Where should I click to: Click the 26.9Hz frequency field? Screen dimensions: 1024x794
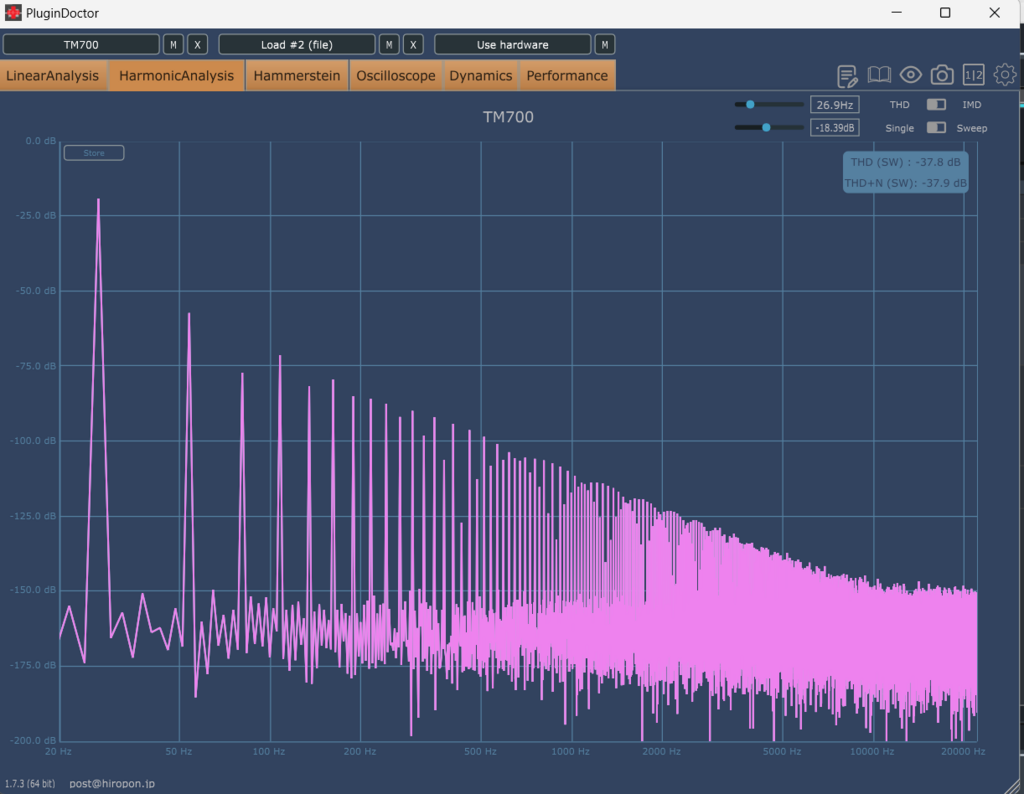[x=835, y=104]
